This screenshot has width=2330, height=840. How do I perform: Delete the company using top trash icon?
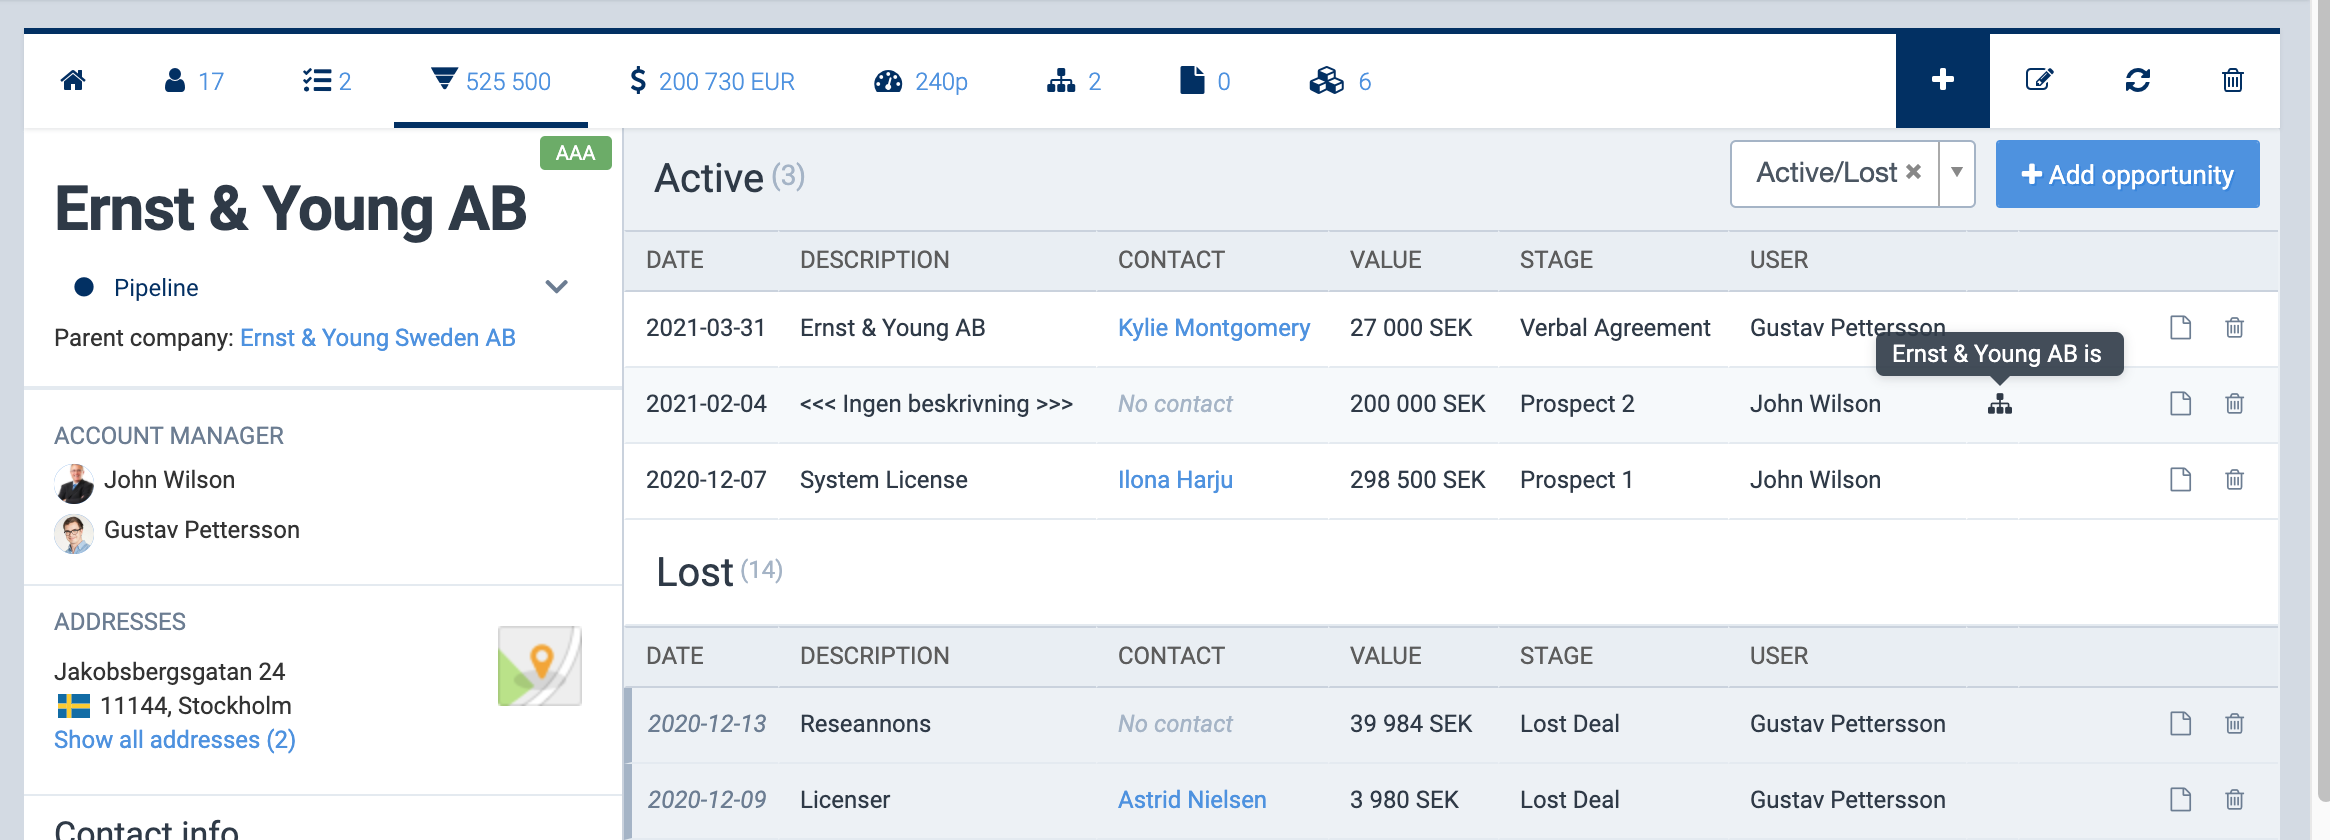click(x=2233, y=80)
